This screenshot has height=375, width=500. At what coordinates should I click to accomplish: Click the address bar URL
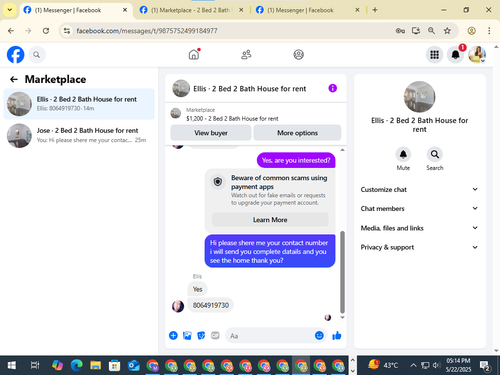tap(147, 31)
